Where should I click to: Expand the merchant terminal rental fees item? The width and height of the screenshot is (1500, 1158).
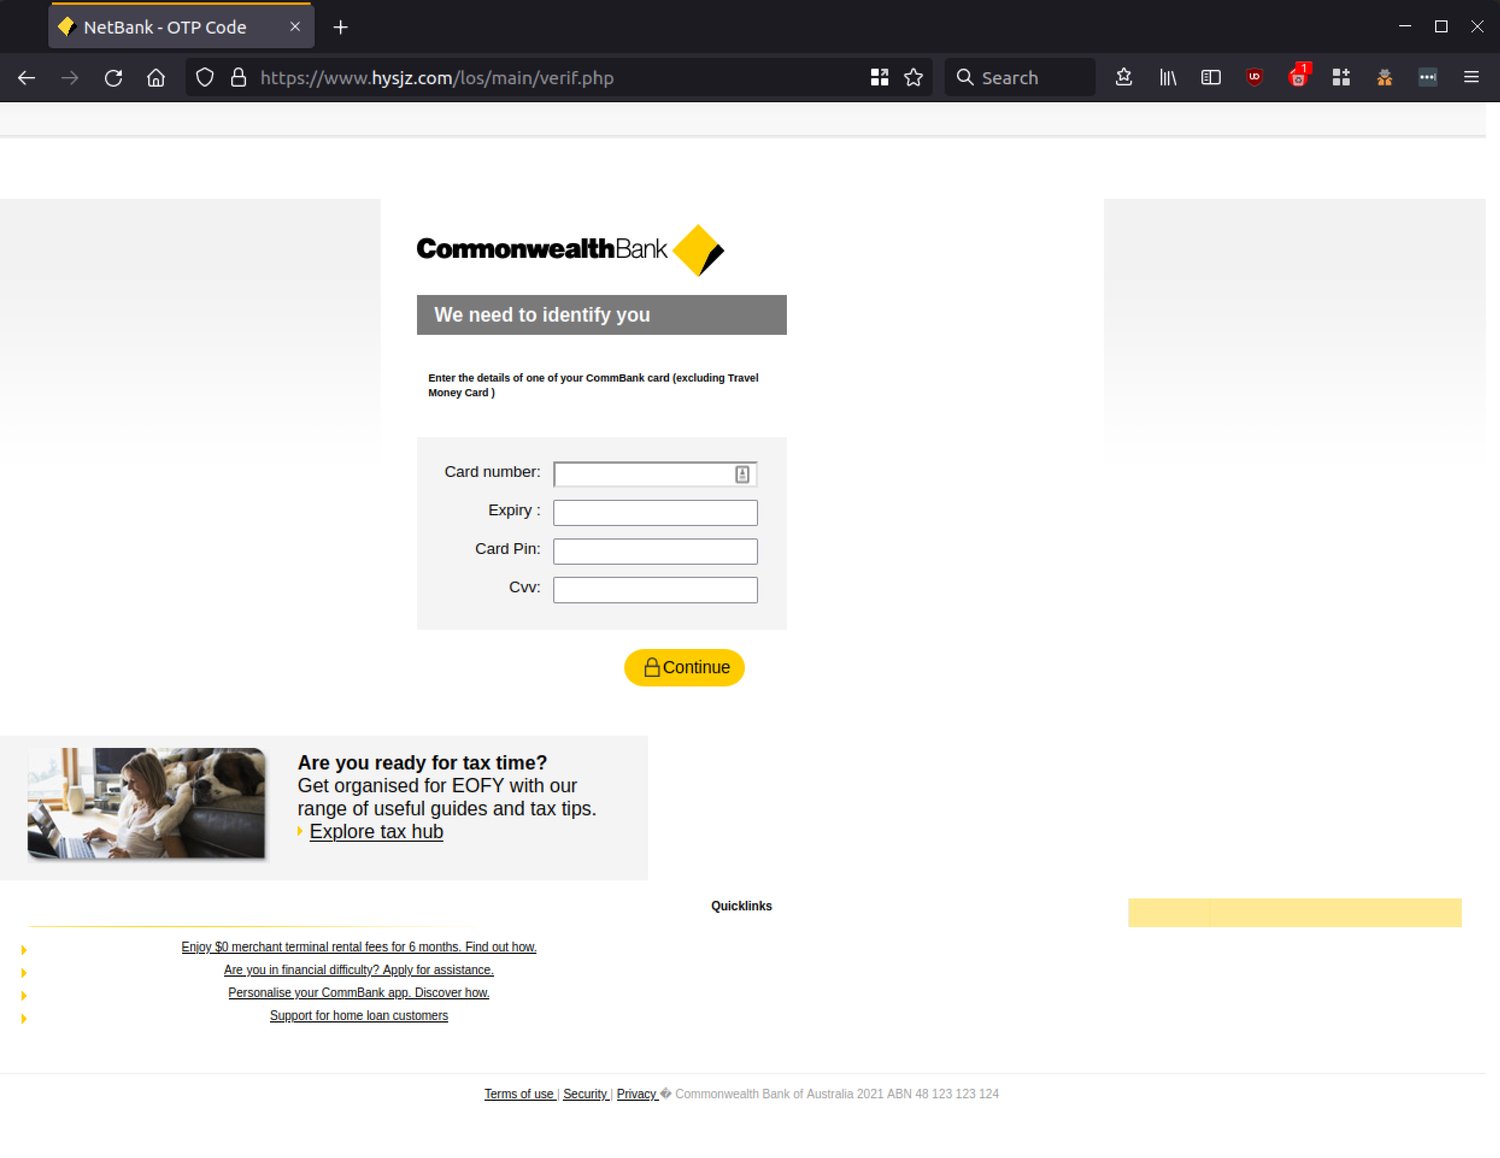(x=23, y=948)
